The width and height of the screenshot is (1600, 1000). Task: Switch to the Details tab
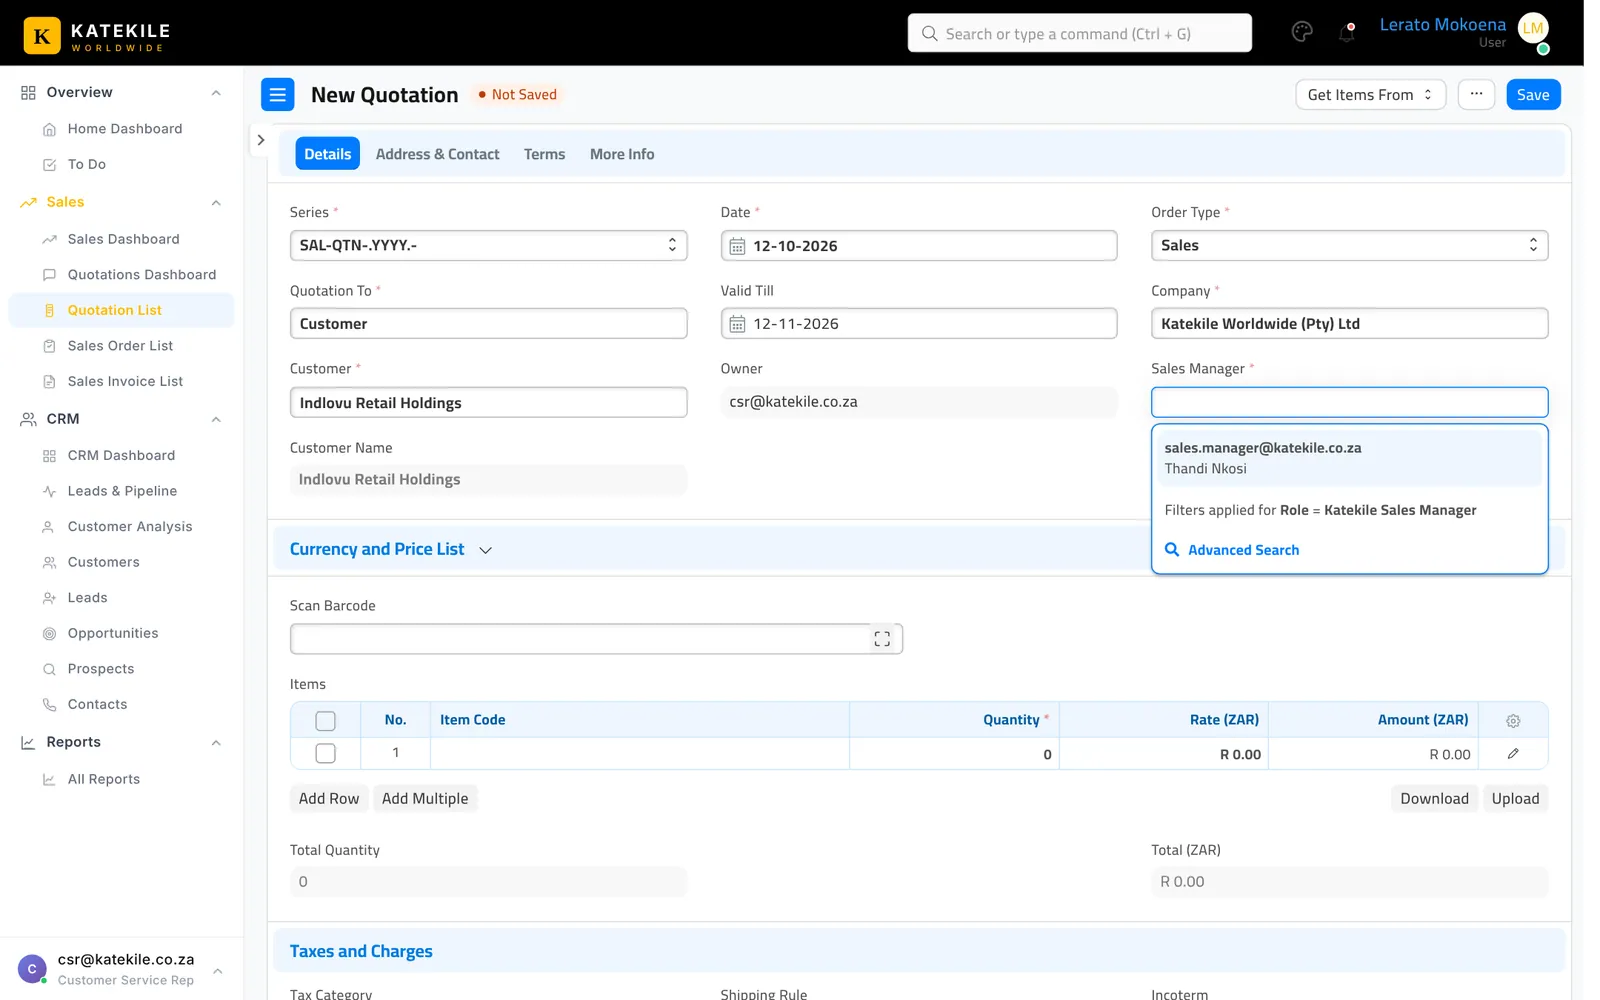click(x=327, y=154)
